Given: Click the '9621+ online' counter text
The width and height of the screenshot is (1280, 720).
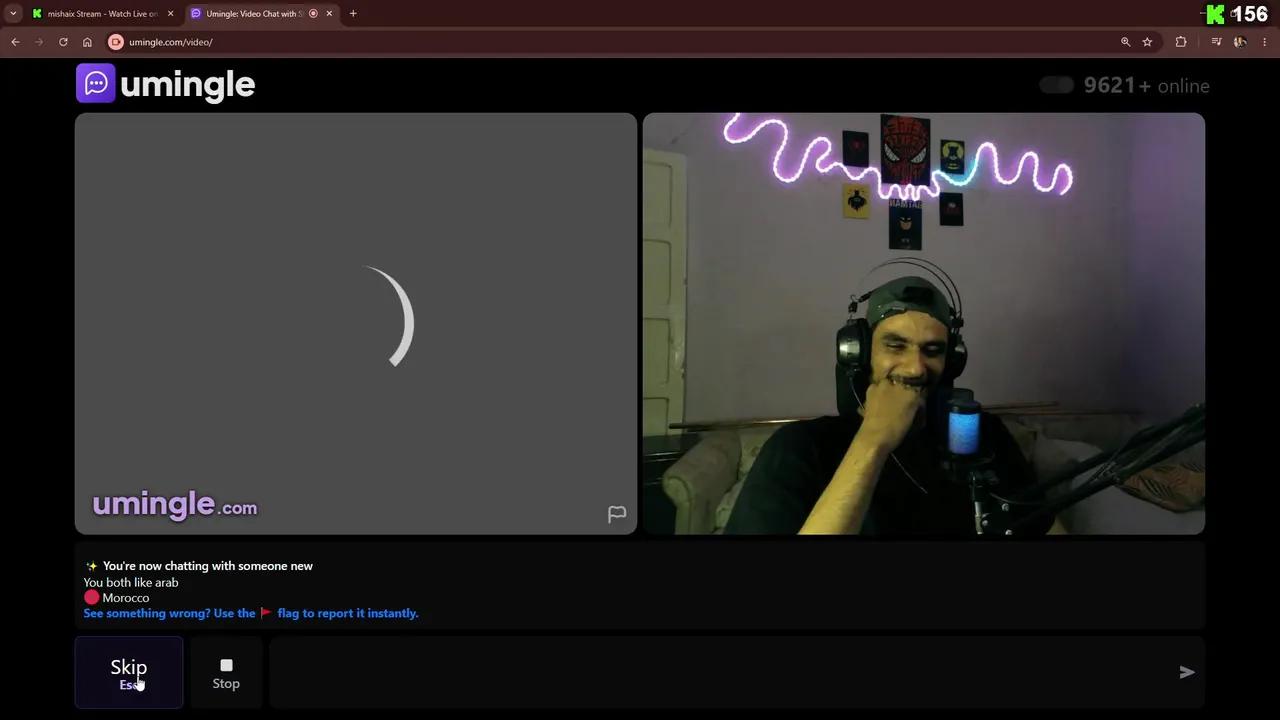Looking at the screenshot, I should 1147,85.
